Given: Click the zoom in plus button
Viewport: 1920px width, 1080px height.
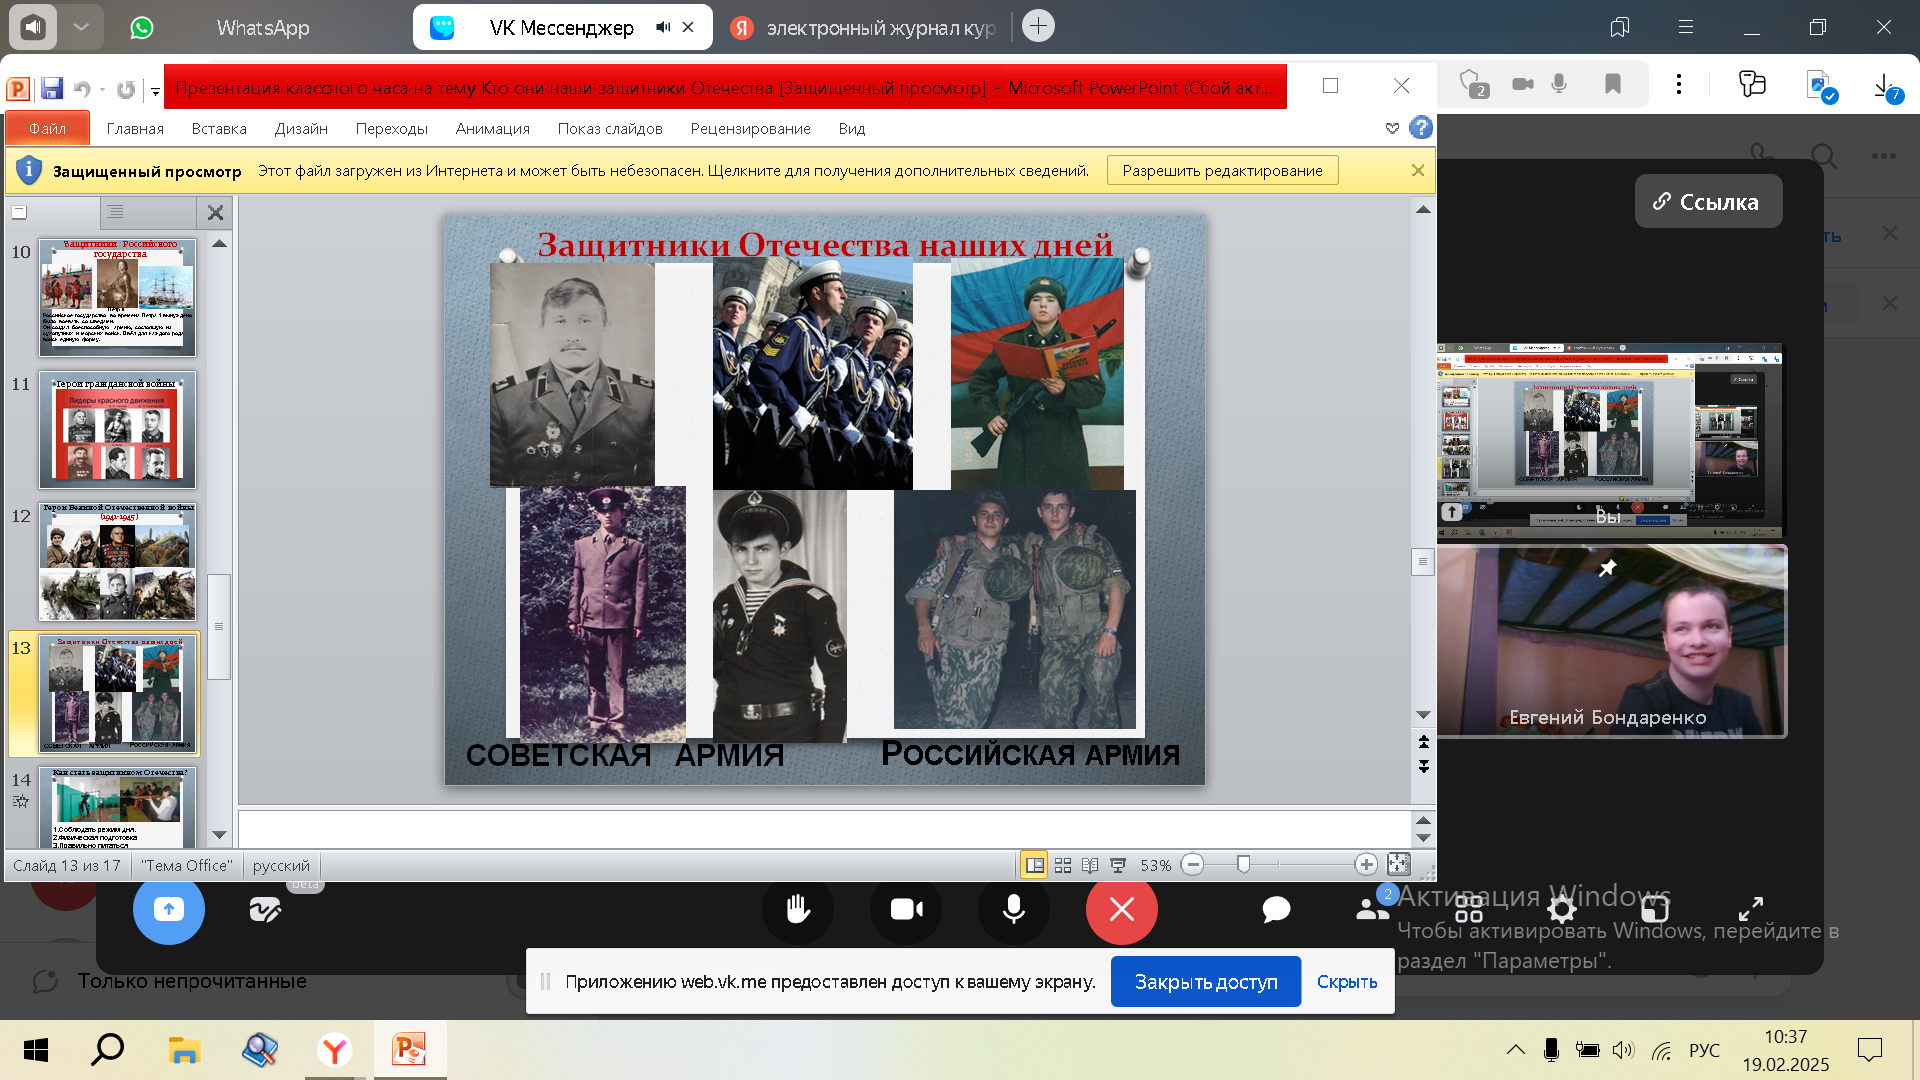Looking at the screenshot, I should click(x=1366, y=865).
